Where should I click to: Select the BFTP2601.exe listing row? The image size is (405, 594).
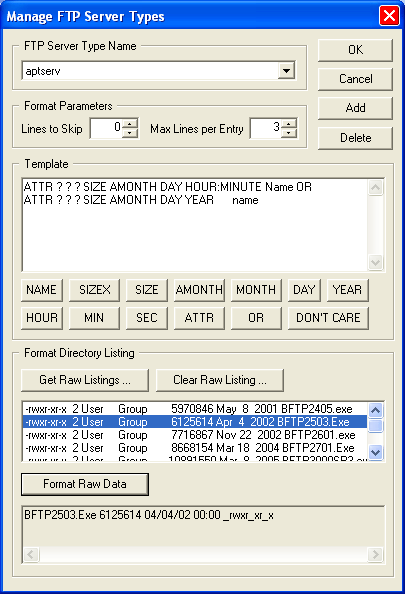tap(195, 435)
